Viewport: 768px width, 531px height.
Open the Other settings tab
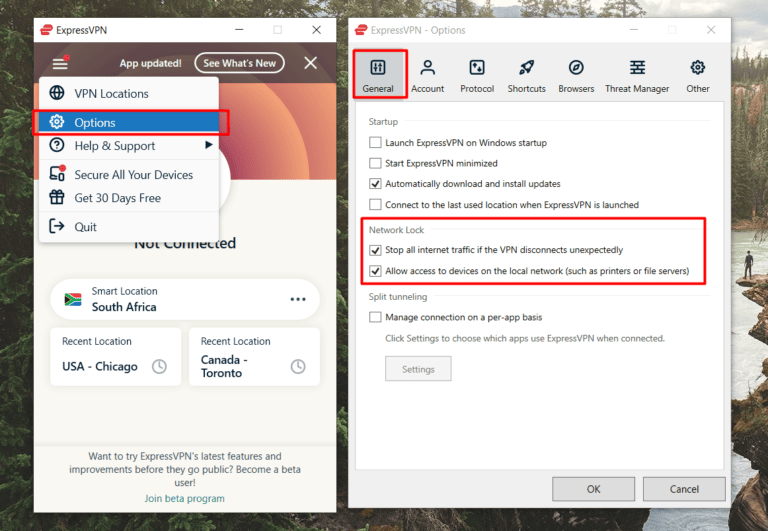coord(697,75)
